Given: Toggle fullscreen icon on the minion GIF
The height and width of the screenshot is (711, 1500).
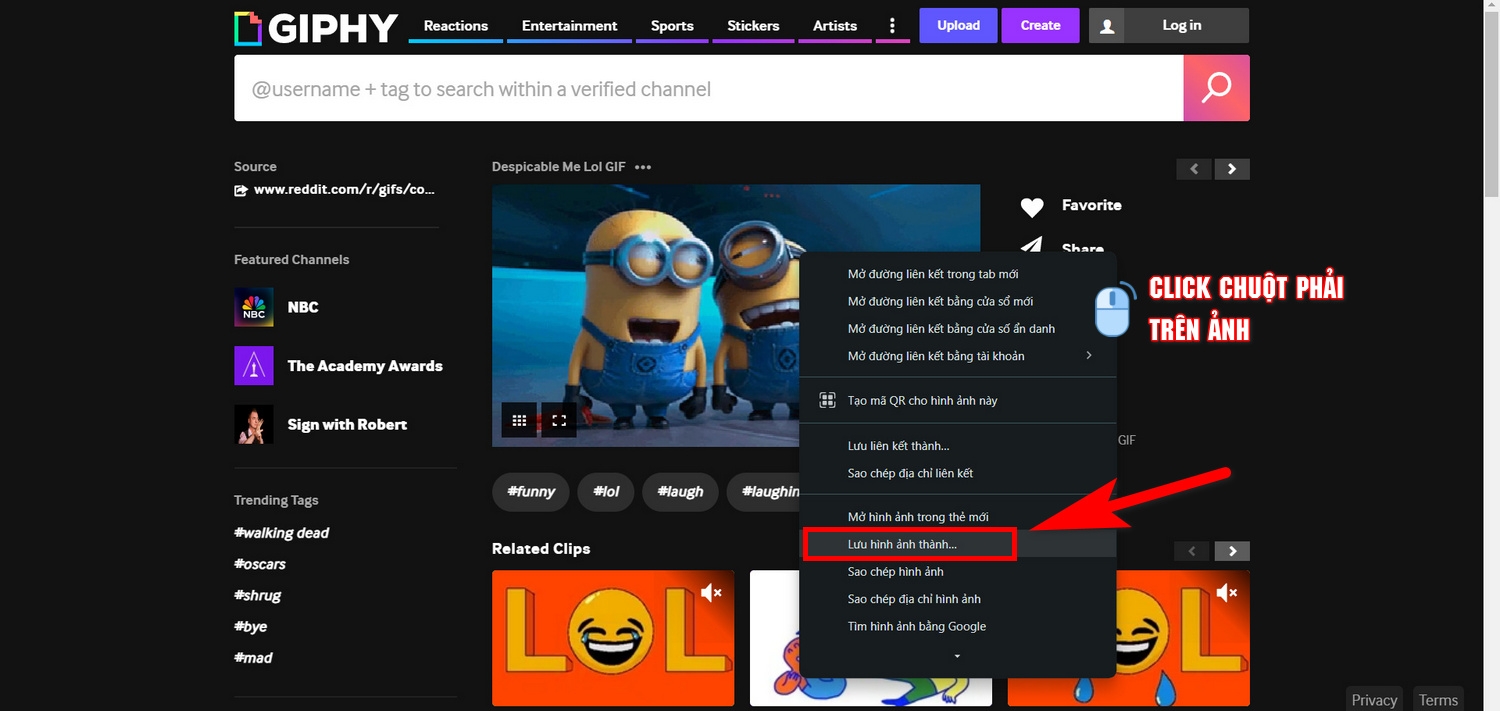Looking at the screenshot, I should (559, 420).
